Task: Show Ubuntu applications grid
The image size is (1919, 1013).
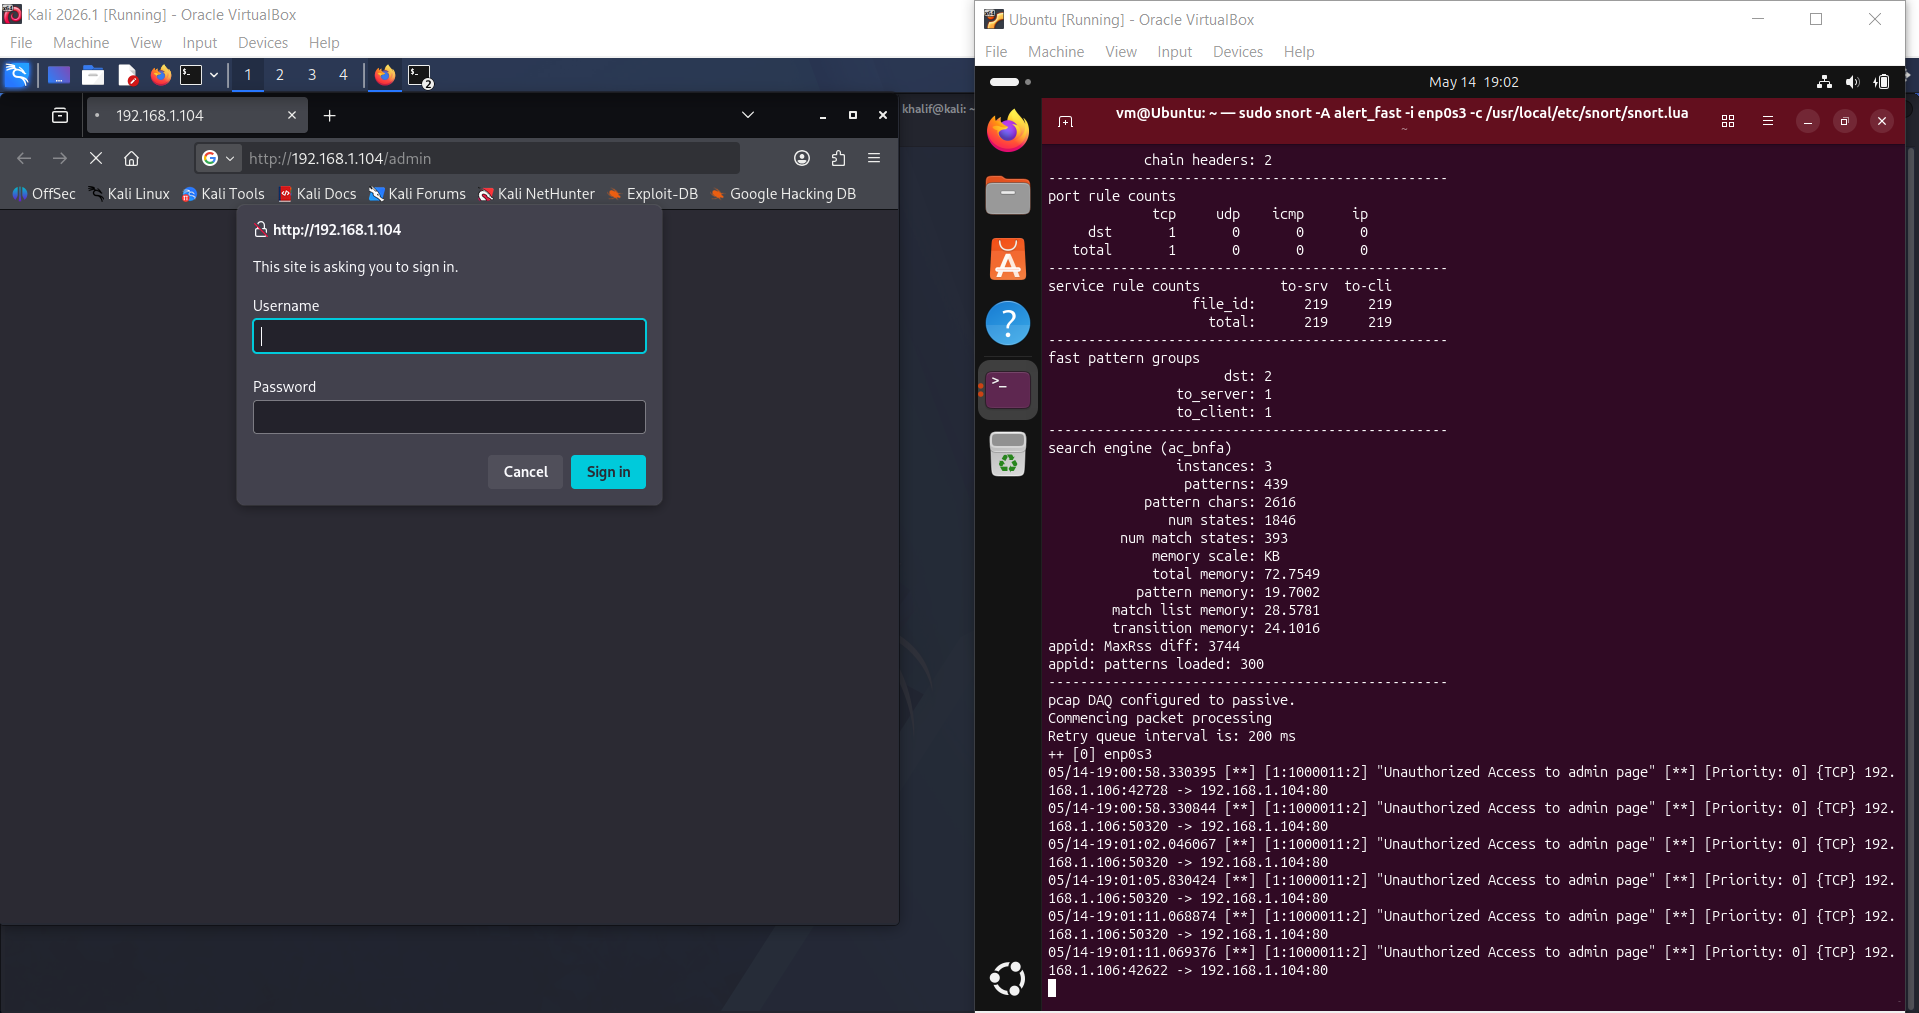Action: click(x=1008, y=979)
